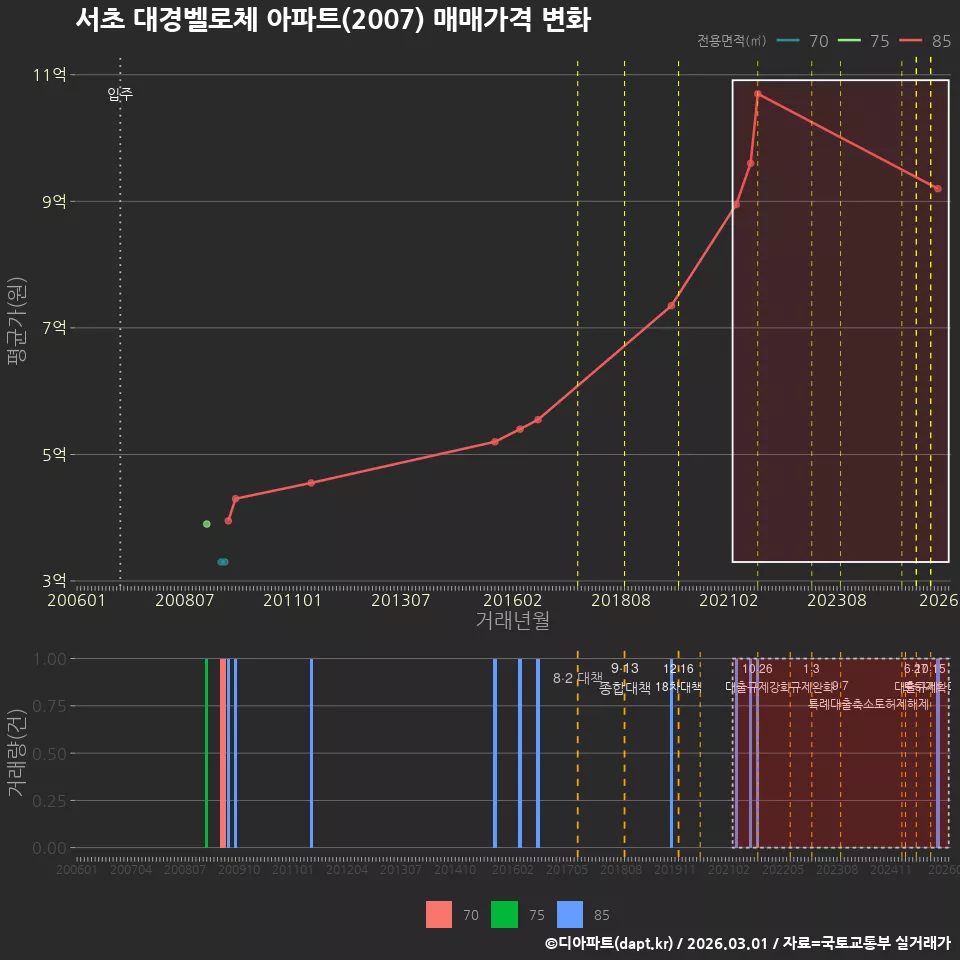Click the 0.00 volume axis label
Viewport: 960px width, 960px height.
[50, 848]
